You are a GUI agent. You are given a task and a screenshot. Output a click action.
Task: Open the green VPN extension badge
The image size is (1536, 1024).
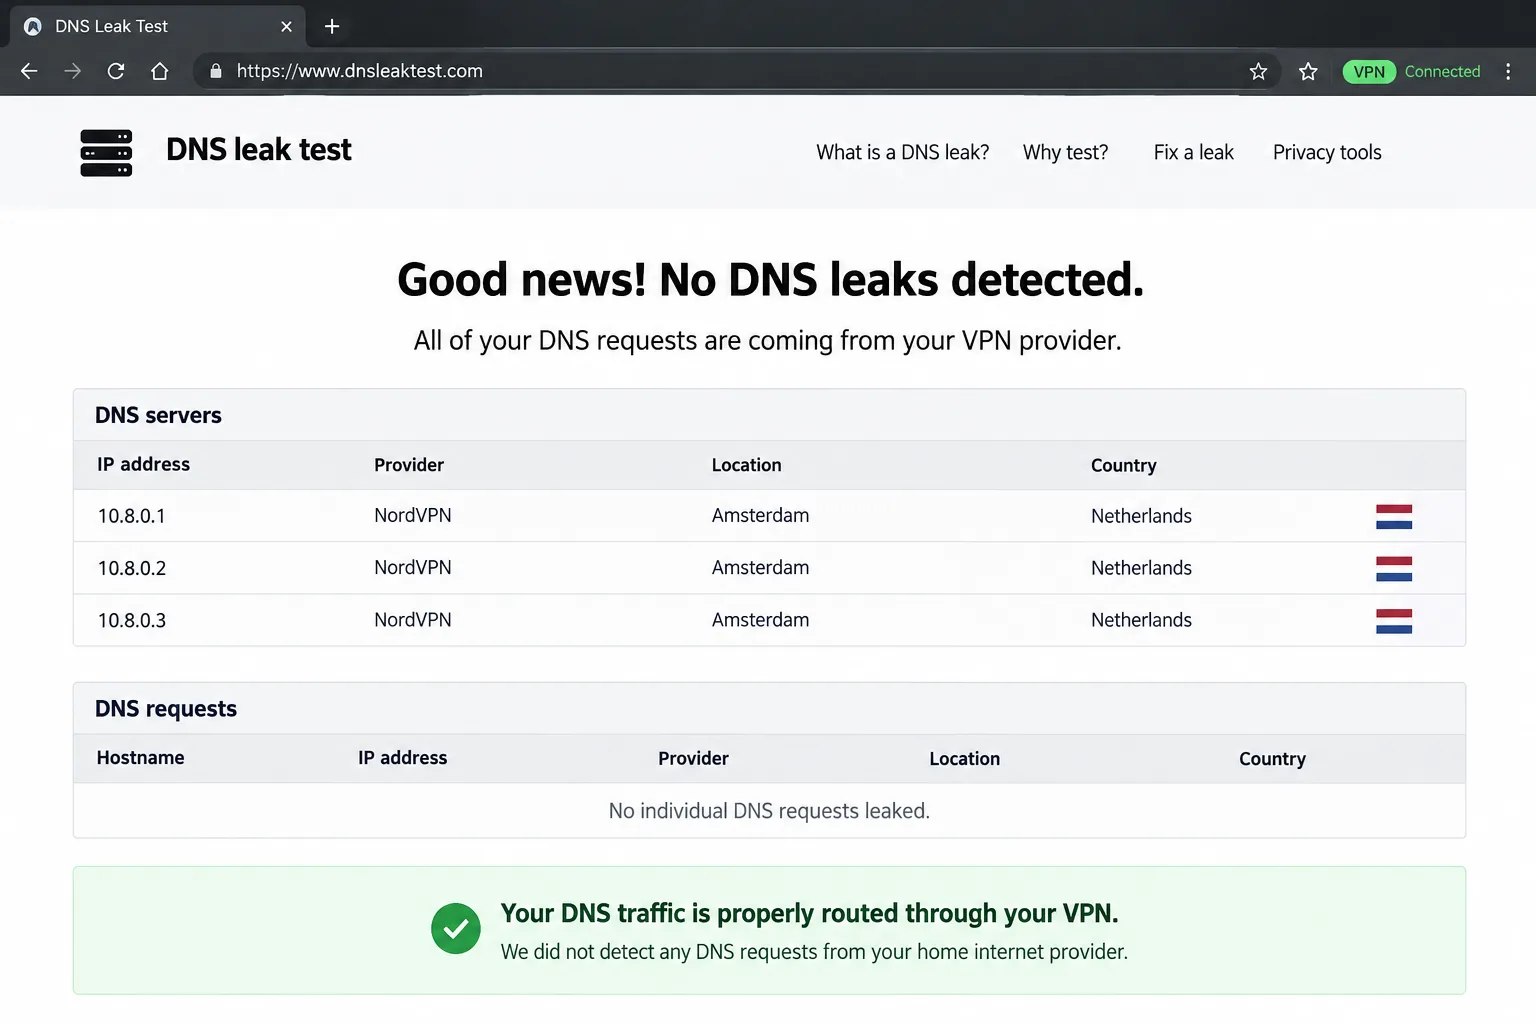[1369, 71]
